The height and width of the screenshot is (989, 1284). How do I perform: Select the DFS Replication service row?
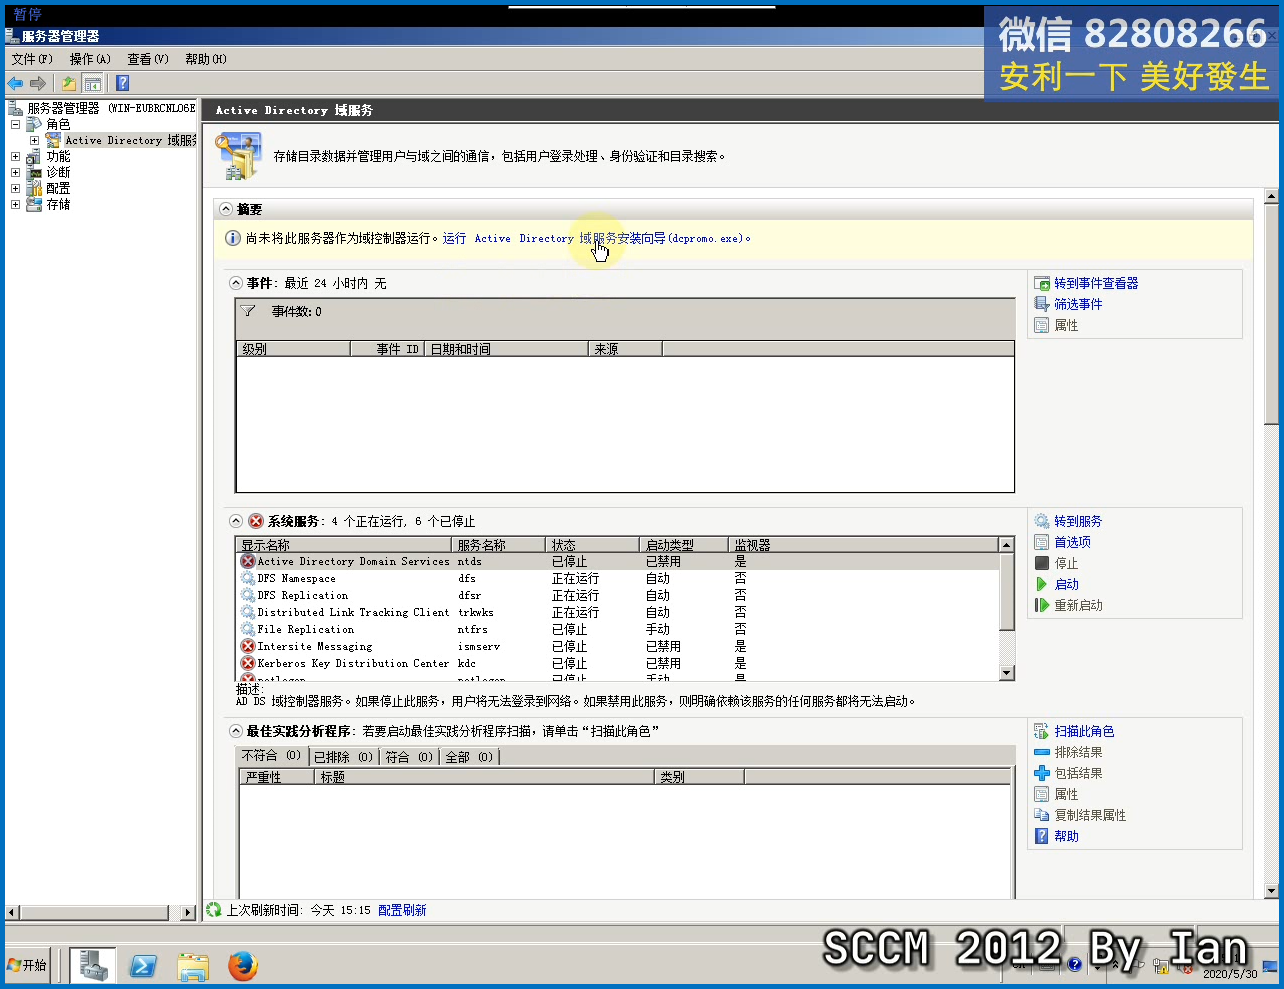(x=618, y=596)
